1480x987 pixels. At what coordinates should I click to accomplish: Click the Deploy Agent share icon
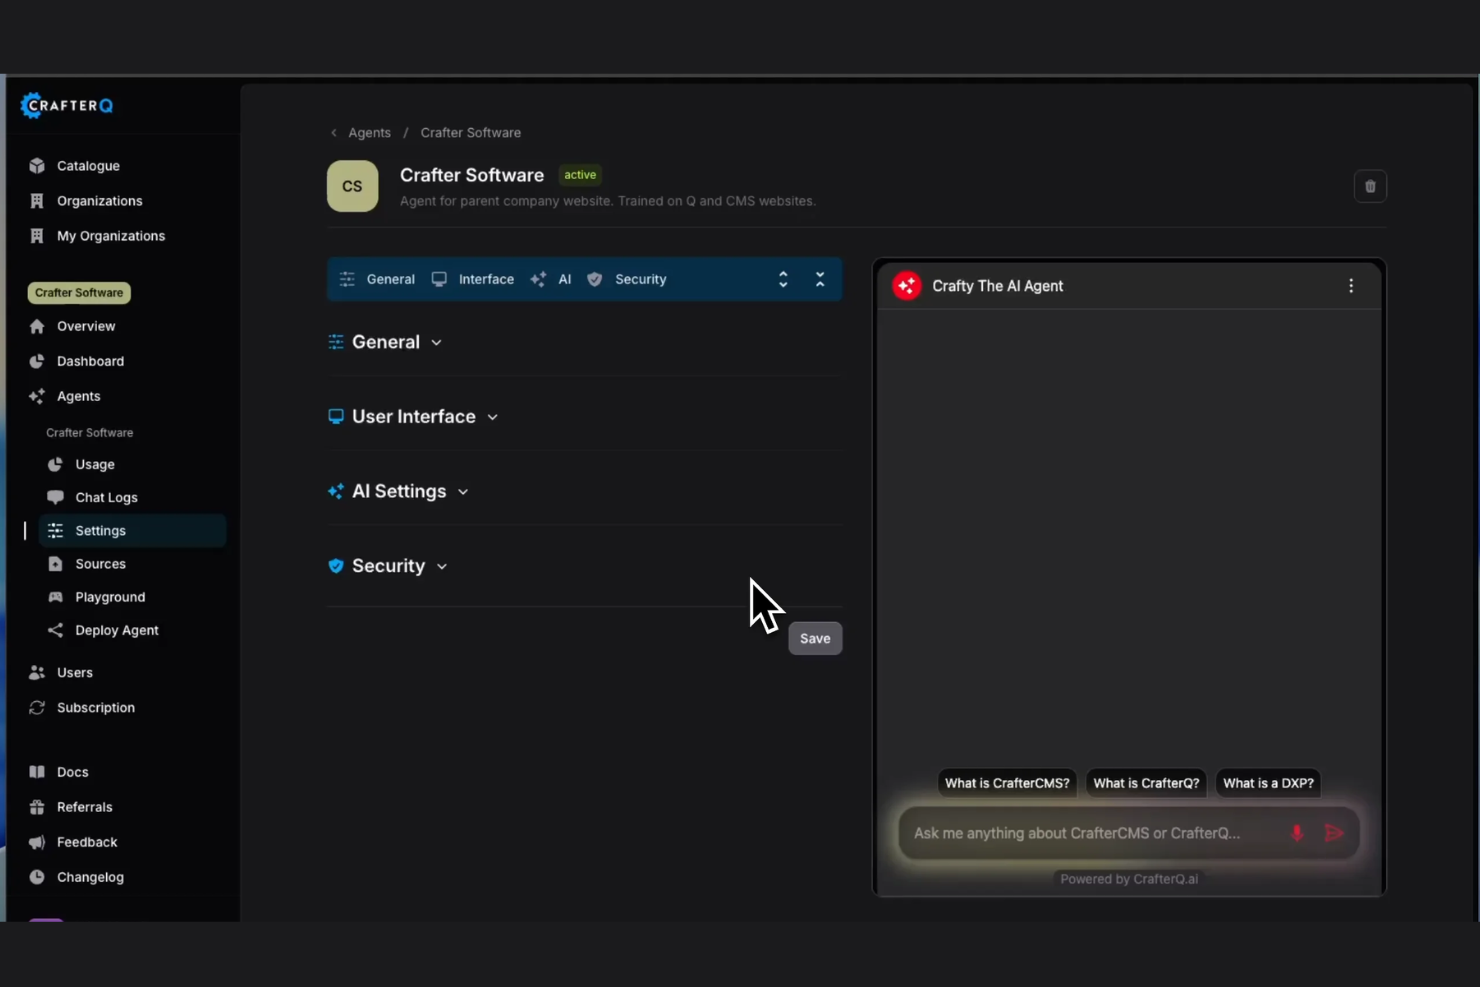pyautogui.click(x=55, y=630)
